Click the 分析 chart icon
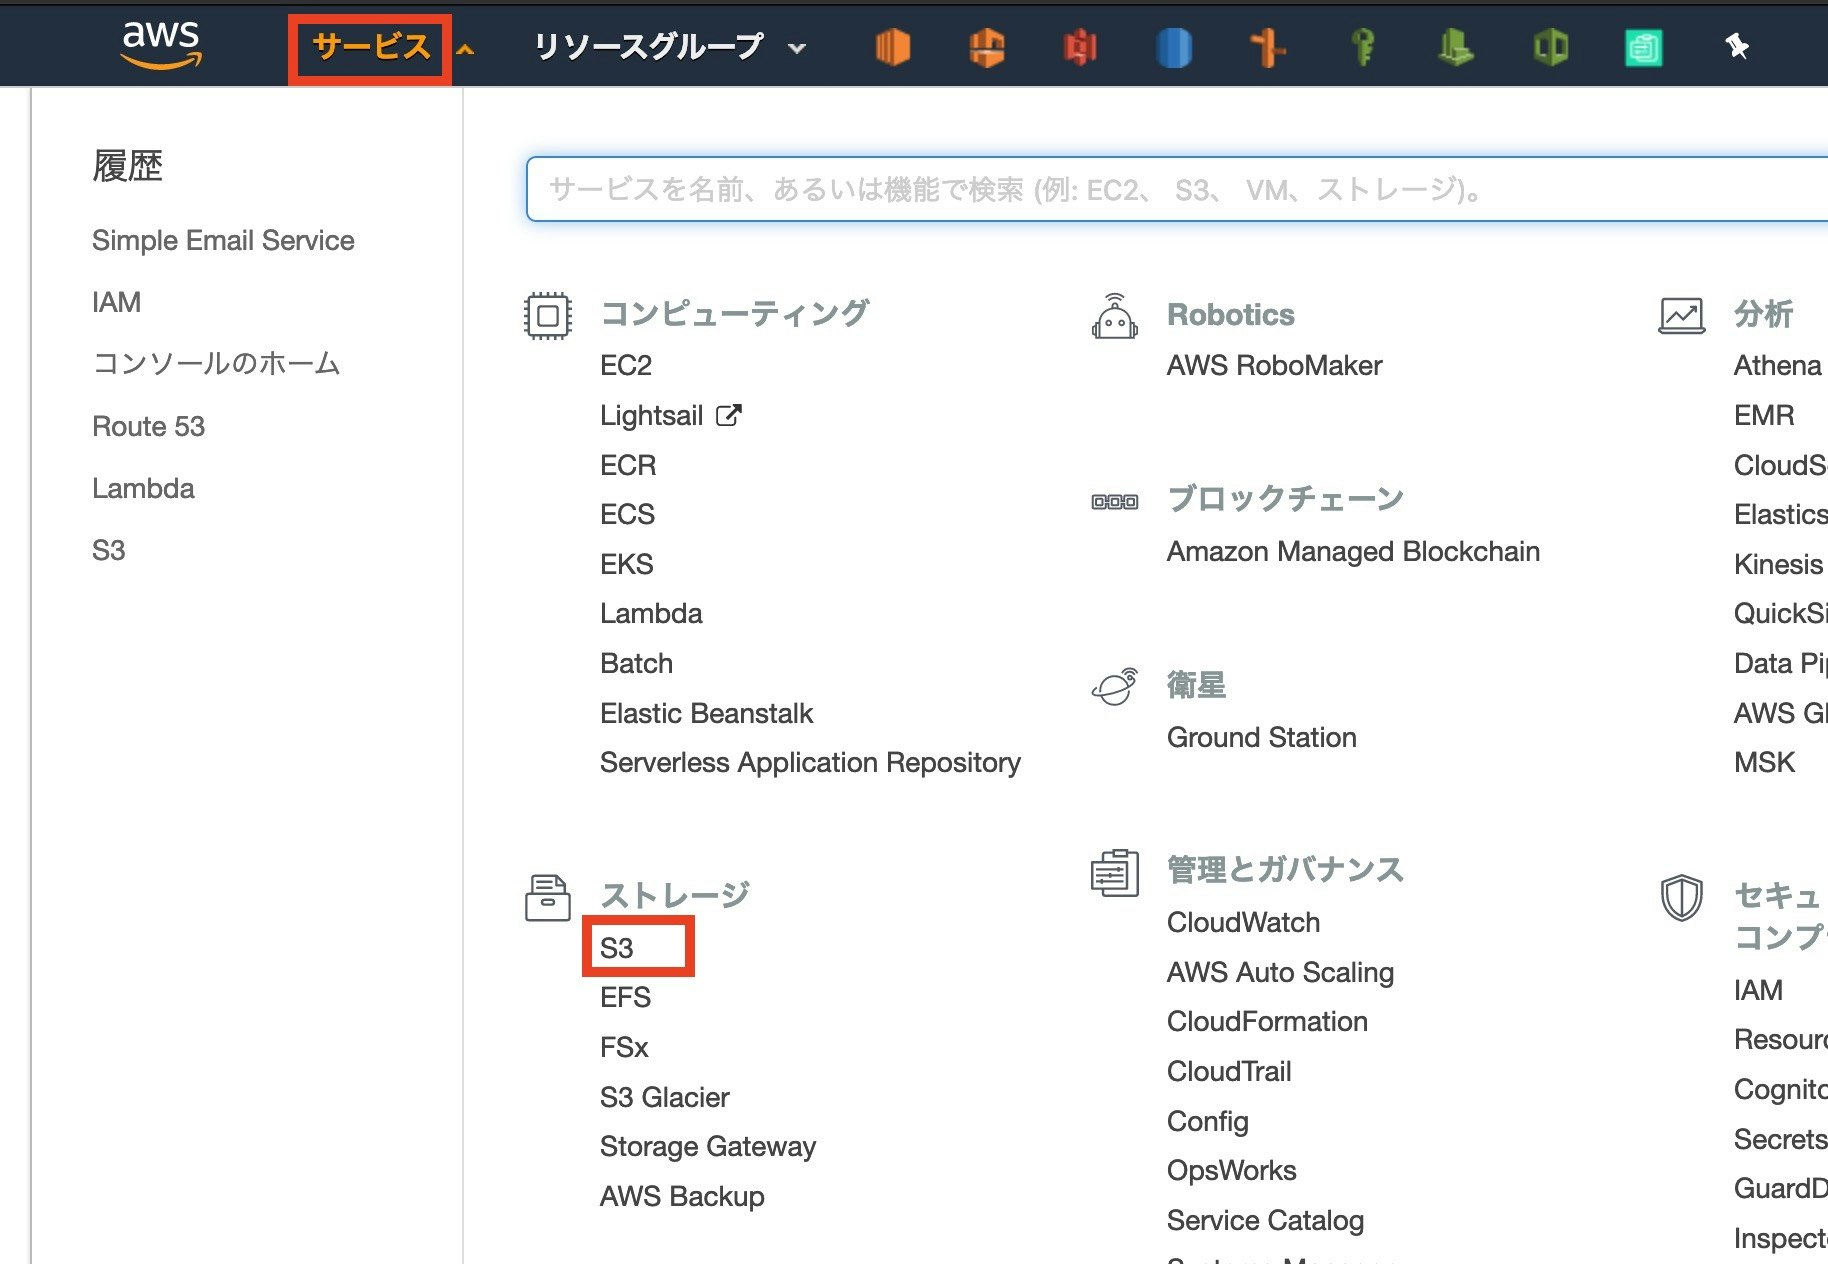The image size is (1828, 1264). pyautogui.click(x=1681, y=316)
